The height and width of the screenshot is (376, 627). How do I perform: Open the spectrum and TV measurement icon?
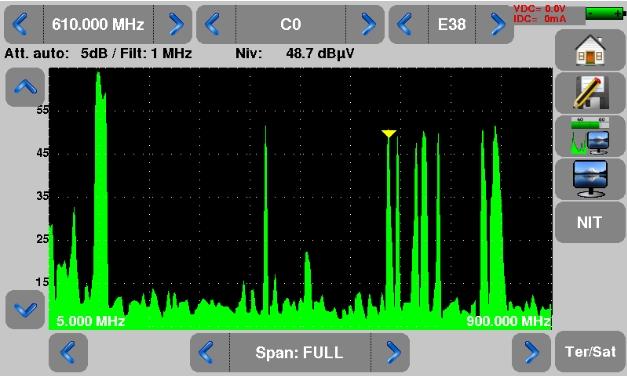pos(590,136)
